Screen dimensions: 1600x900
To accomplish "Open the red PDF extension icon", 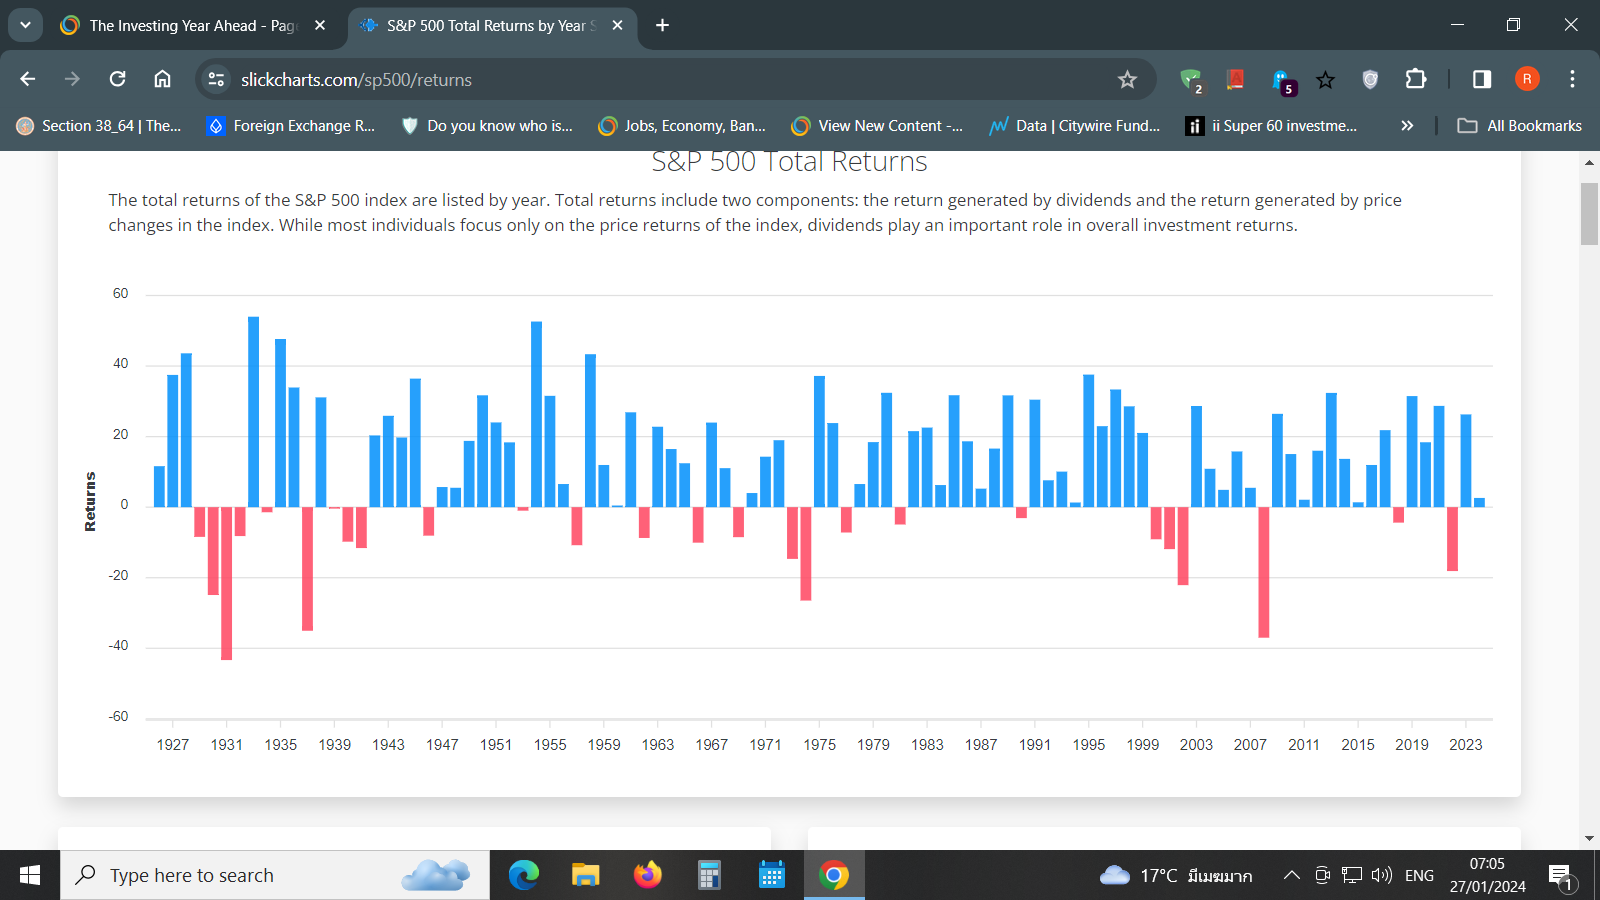I will point(1236,79).
